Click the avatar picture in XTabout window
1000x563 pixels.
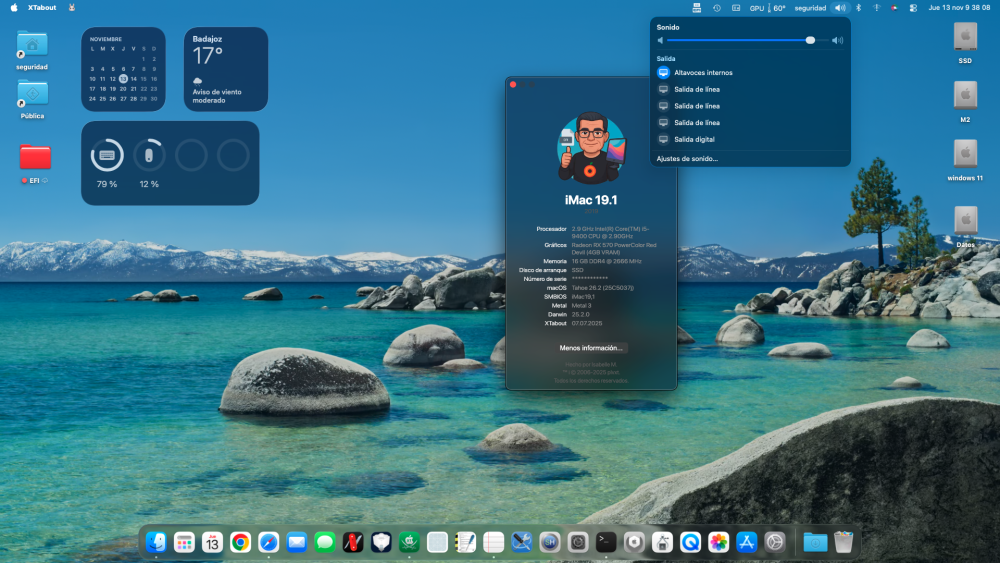tap(591, 148)
